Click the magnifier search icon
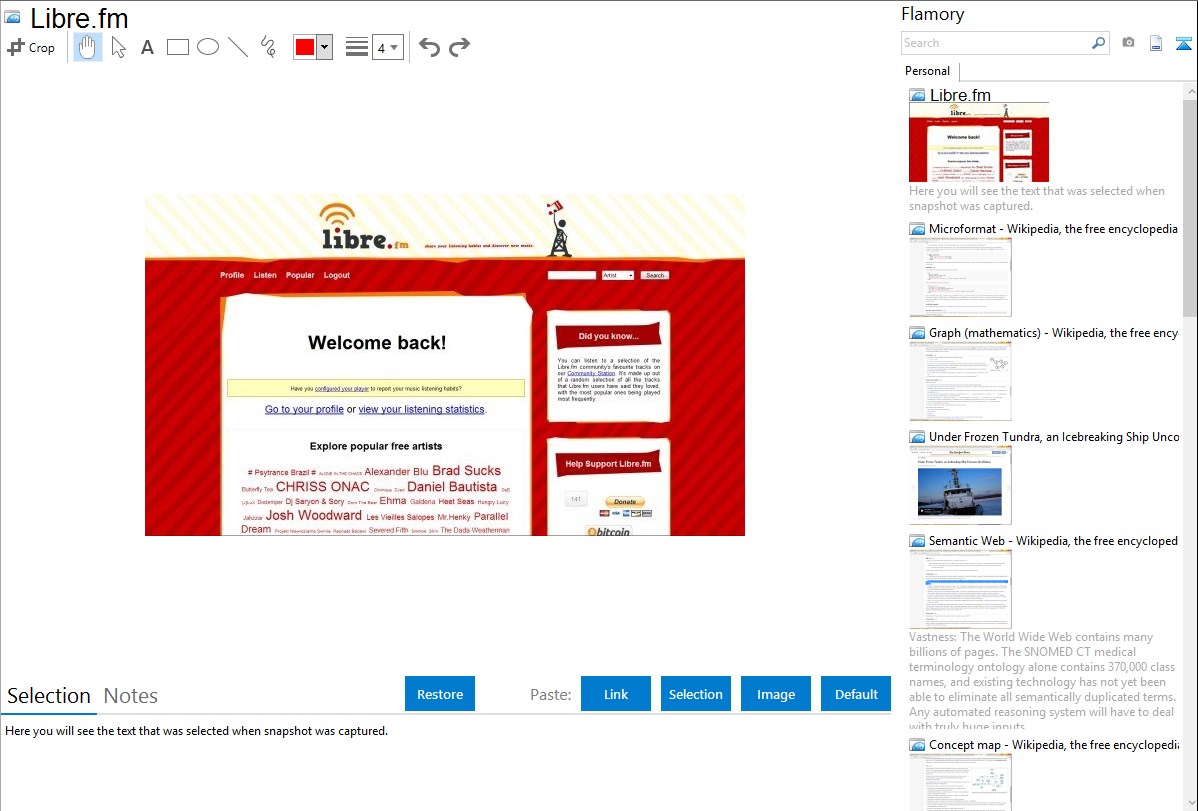1198x811 pixels. 1099,43
